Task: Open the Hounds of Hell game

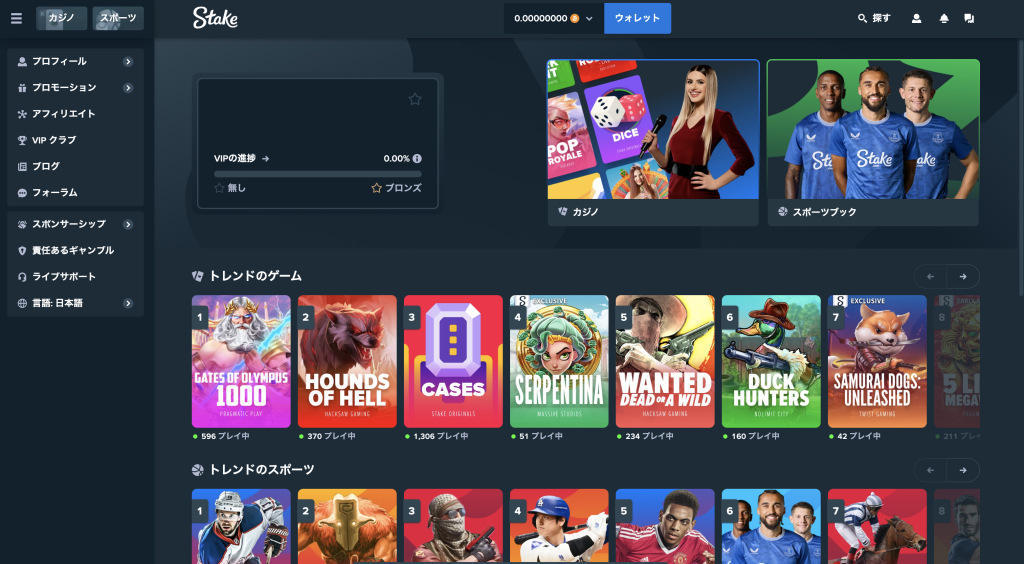Action: pos(347,362)
